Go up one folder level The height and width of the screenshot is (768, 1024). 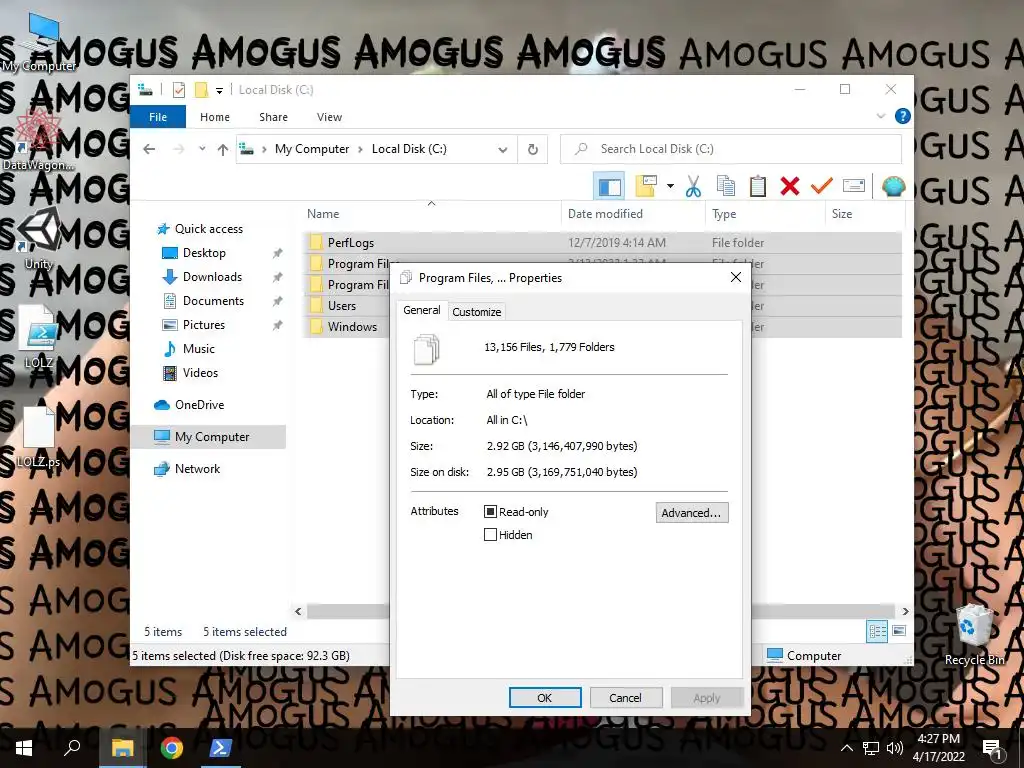[x=223, y=150]
